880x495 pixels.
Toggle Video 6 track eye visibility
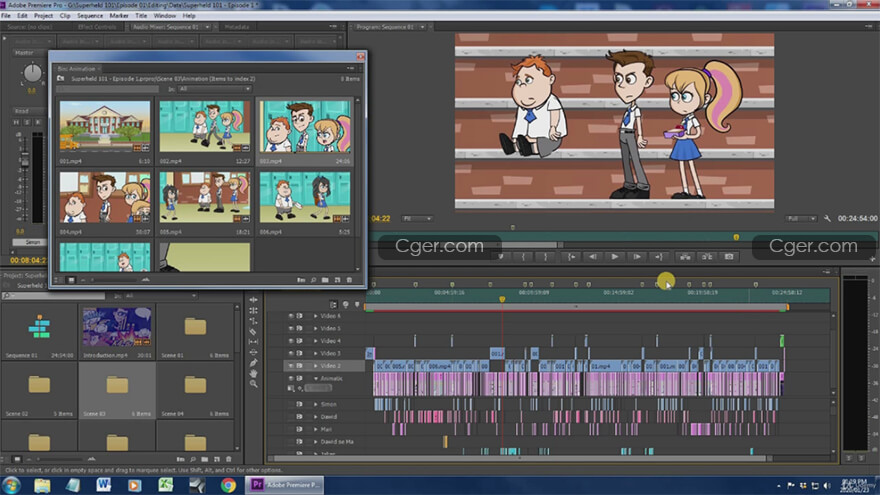[x=291, y=316]
